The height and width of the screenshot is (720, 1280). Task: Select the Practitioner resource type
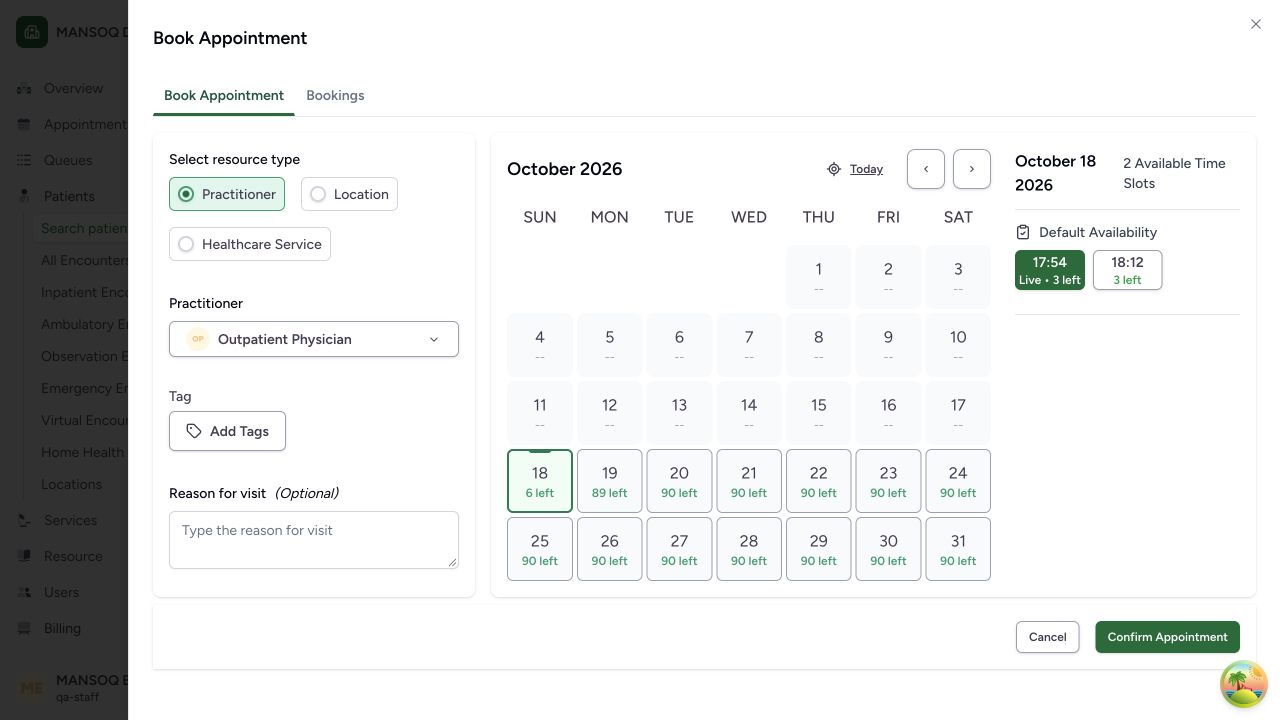point(227,194)
